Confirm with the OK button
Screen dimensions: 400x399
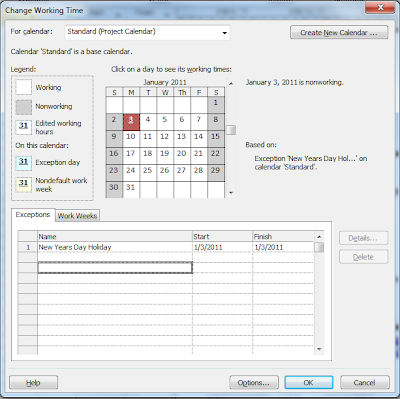(309, 382)
